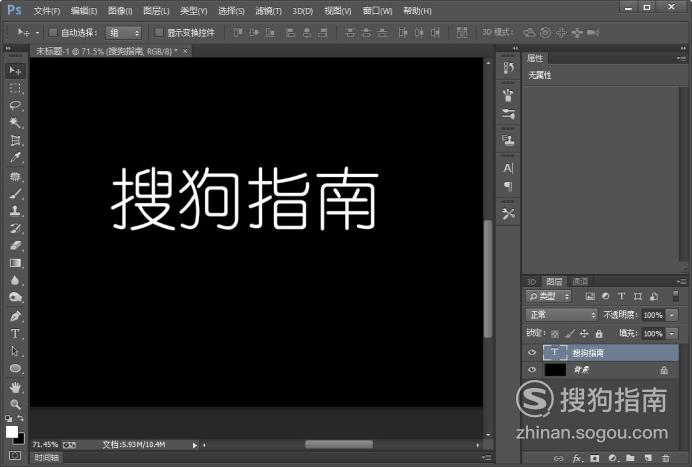Select the Move tool in toolbox
Screen dimensions: 692x467
[x=15, y=71]
